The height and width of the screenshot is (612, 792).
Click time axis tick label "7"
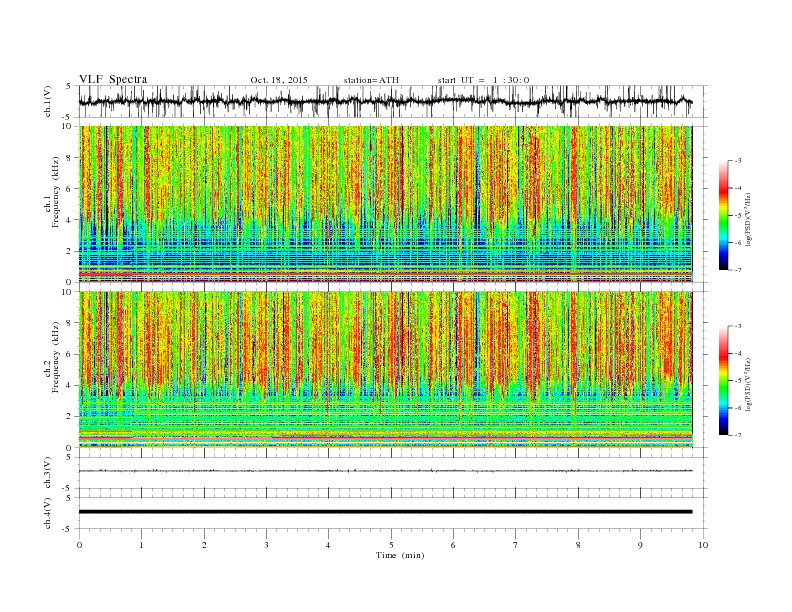(x=516, y=545)
